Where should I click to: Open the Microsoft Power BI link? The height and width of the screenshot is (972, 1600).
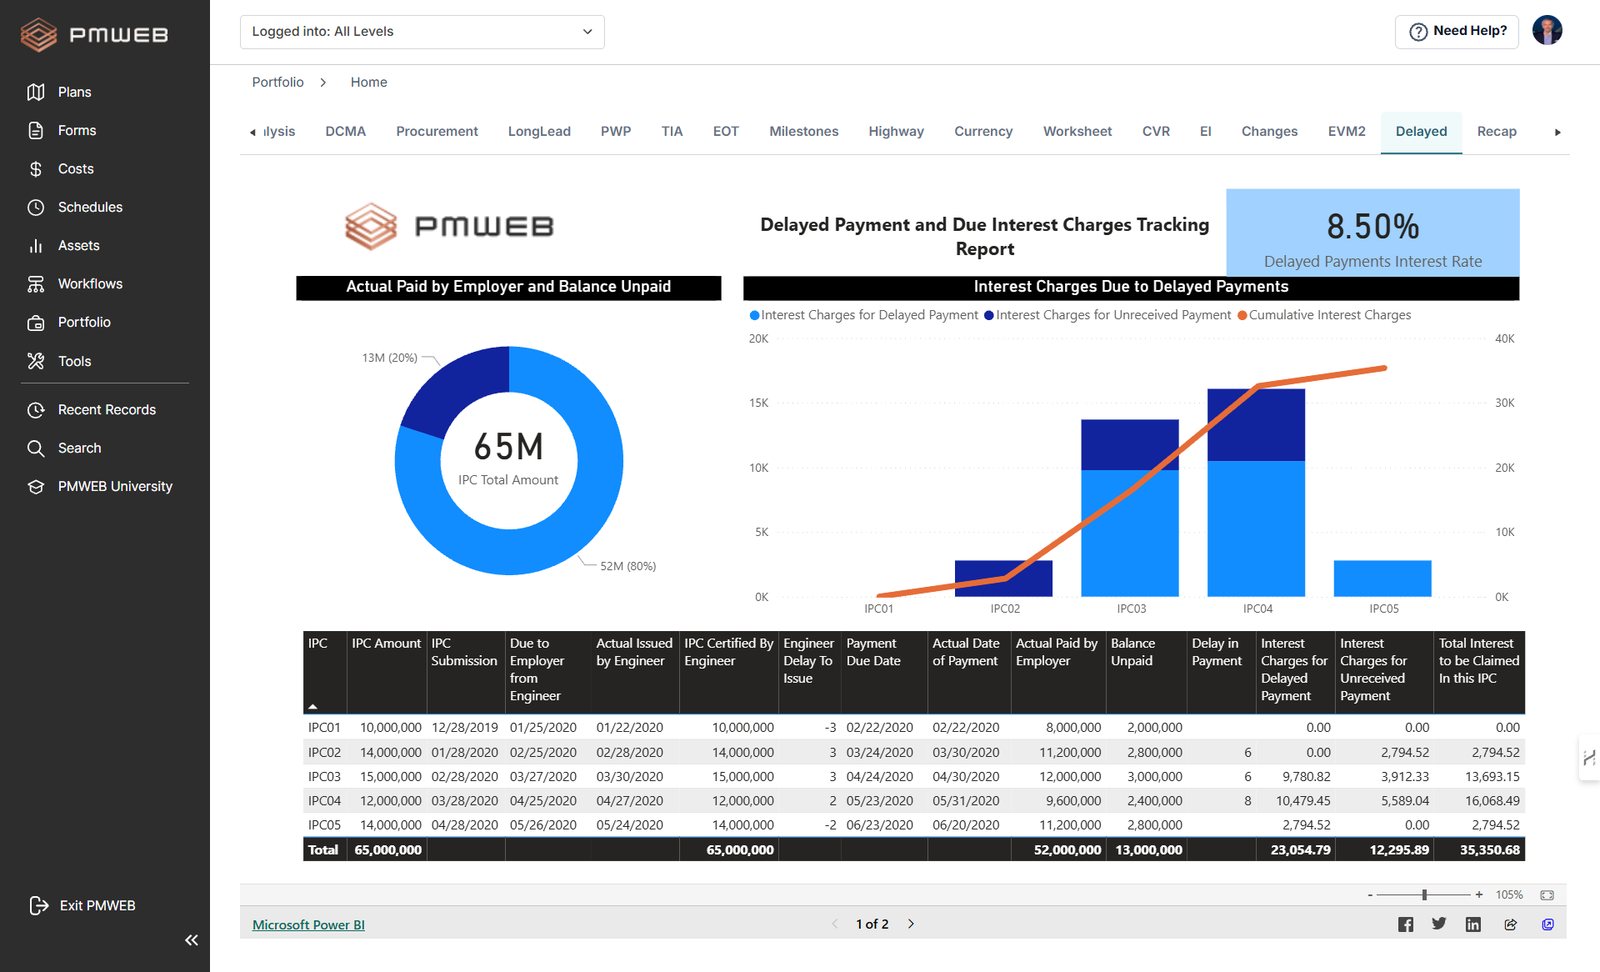click(x=308, y=925)
